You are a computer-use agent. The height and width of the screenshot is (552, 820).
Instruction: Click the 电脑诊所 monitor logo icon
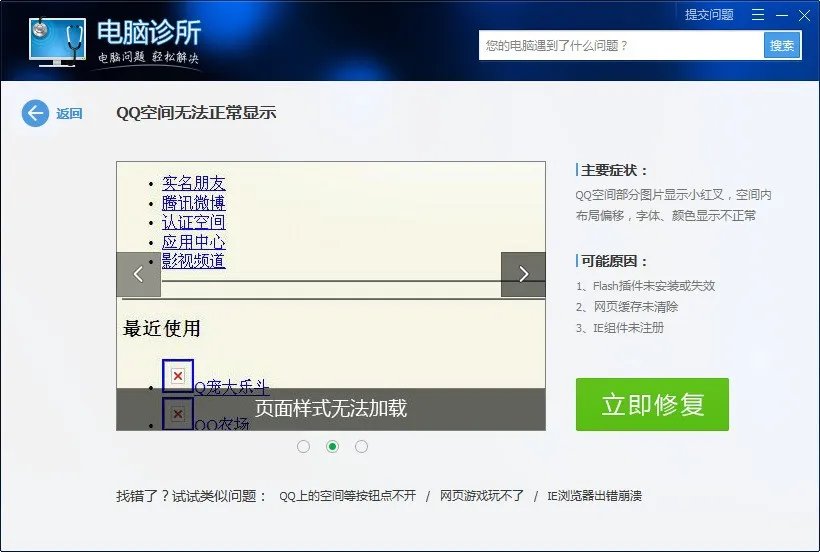tap(58, 41)
